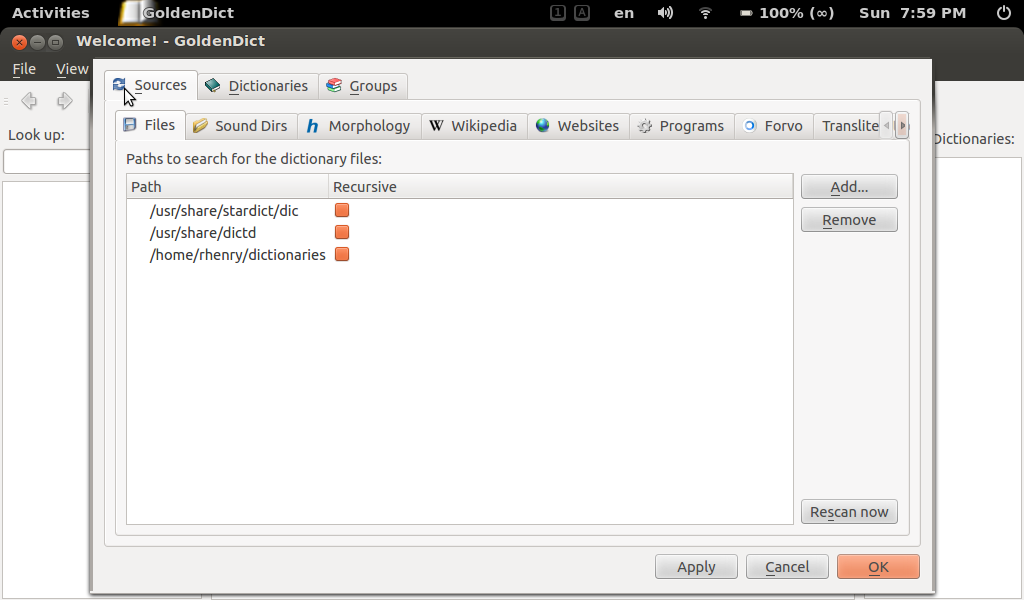Click the forward navigation arrow icon

[64, 100]
